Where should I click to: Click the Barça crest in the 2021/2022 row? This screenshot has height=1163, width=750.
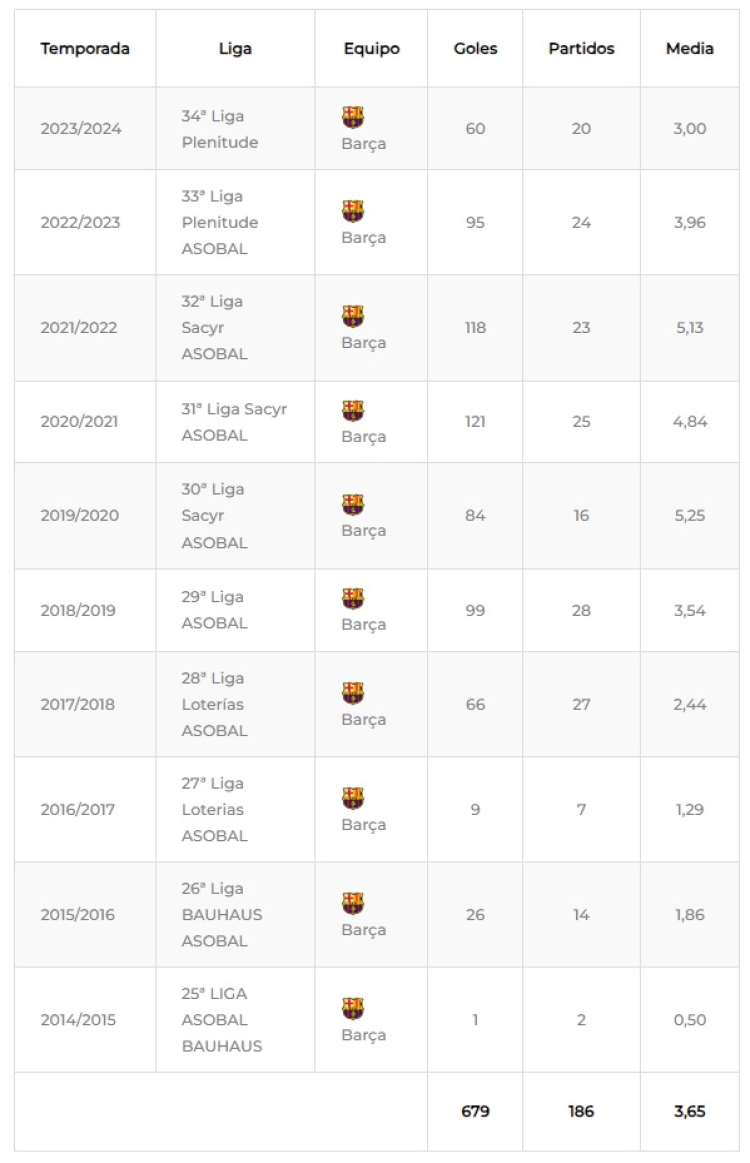coord(352,316)
